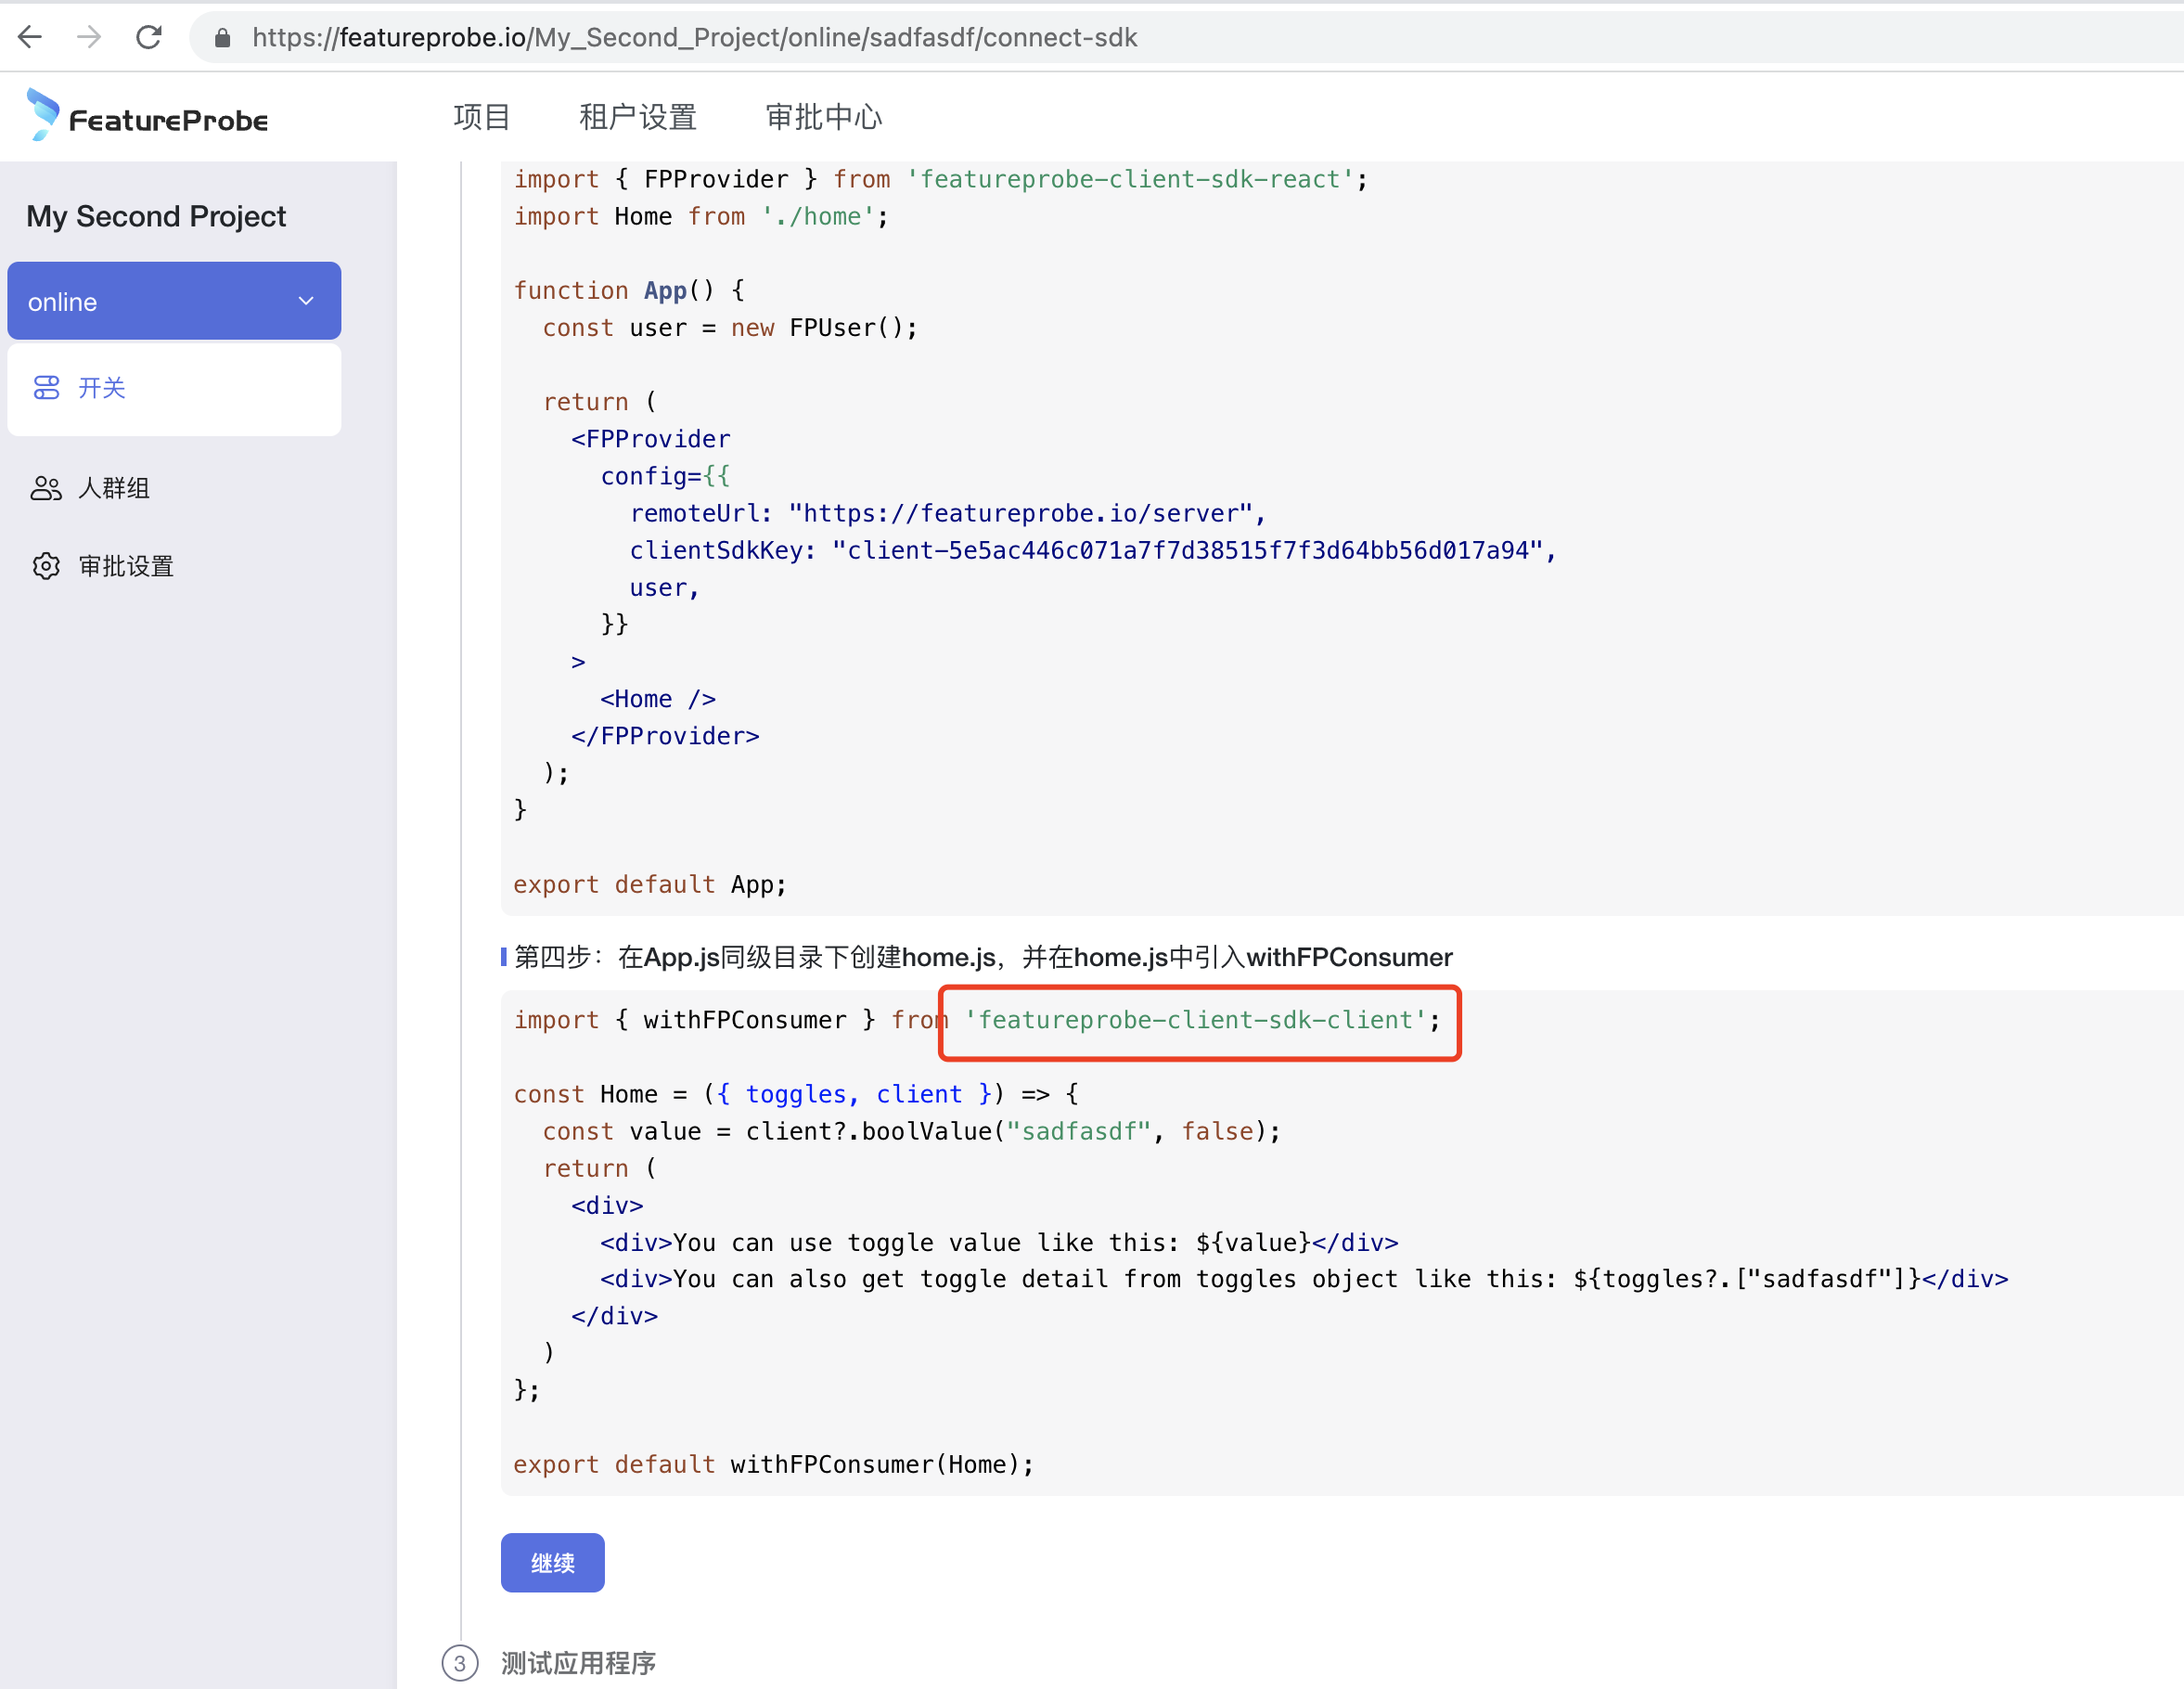Click 'const user = new FPUser();' line
The image size is (2184, 1689).
point(730,327)
